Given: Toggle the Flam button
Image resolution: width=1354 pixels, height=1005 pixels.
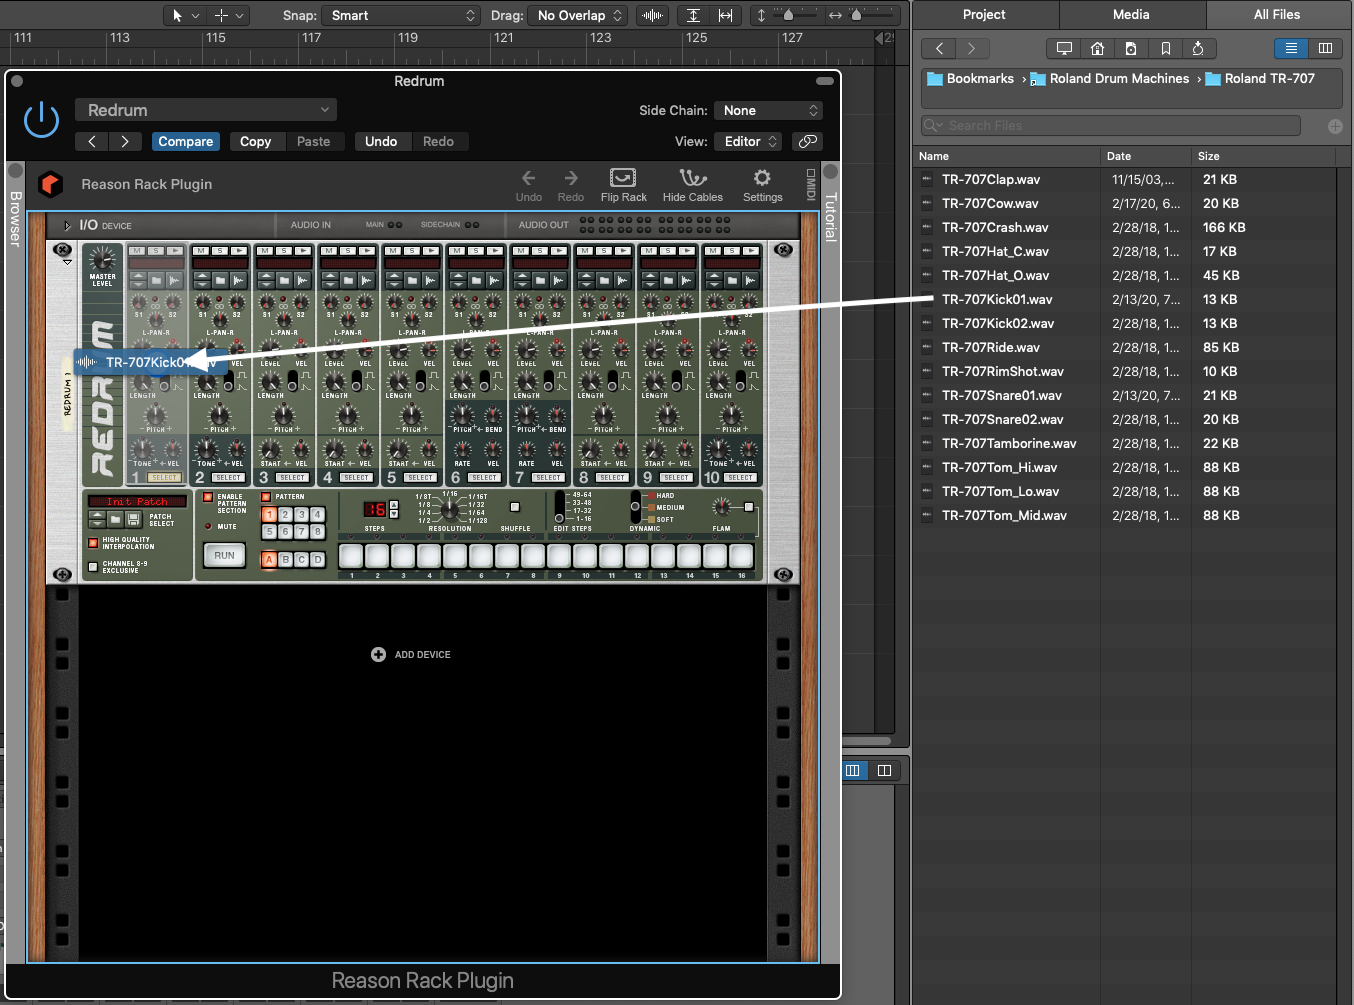Looking at the screenshot, I should [x=749, y=507].
